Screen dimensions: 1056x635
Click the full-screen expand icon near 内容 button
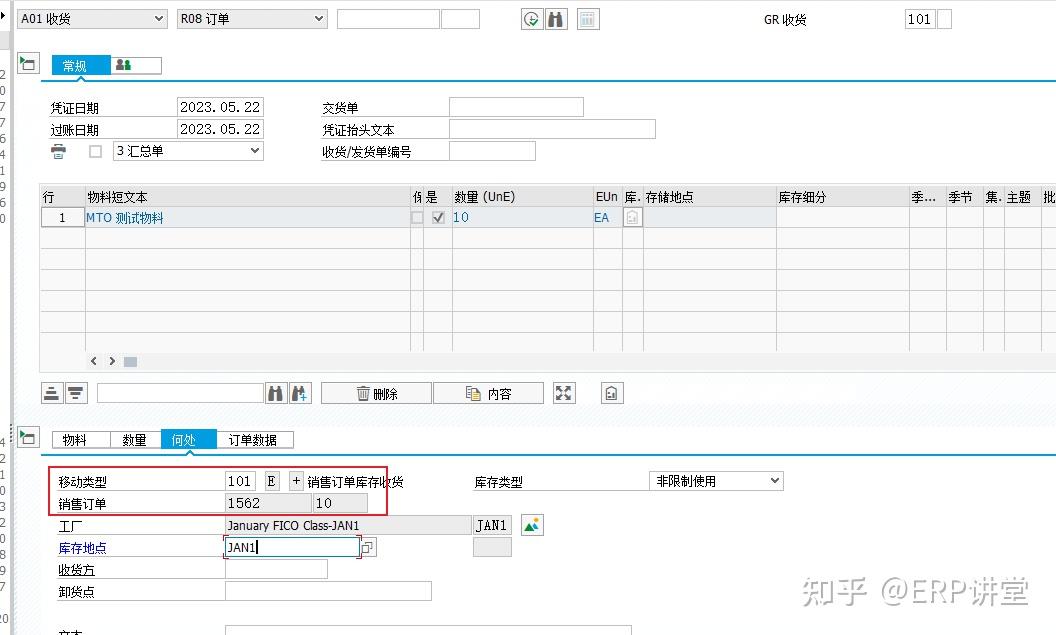point(563,393)
